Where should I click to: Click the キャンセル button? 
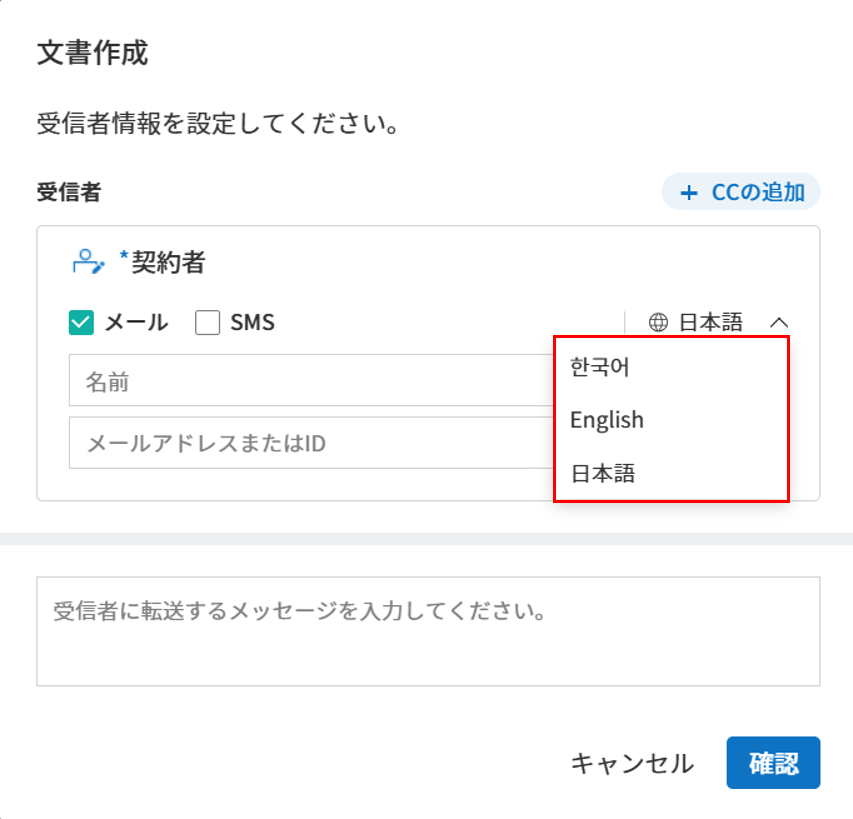pos(631,764)
